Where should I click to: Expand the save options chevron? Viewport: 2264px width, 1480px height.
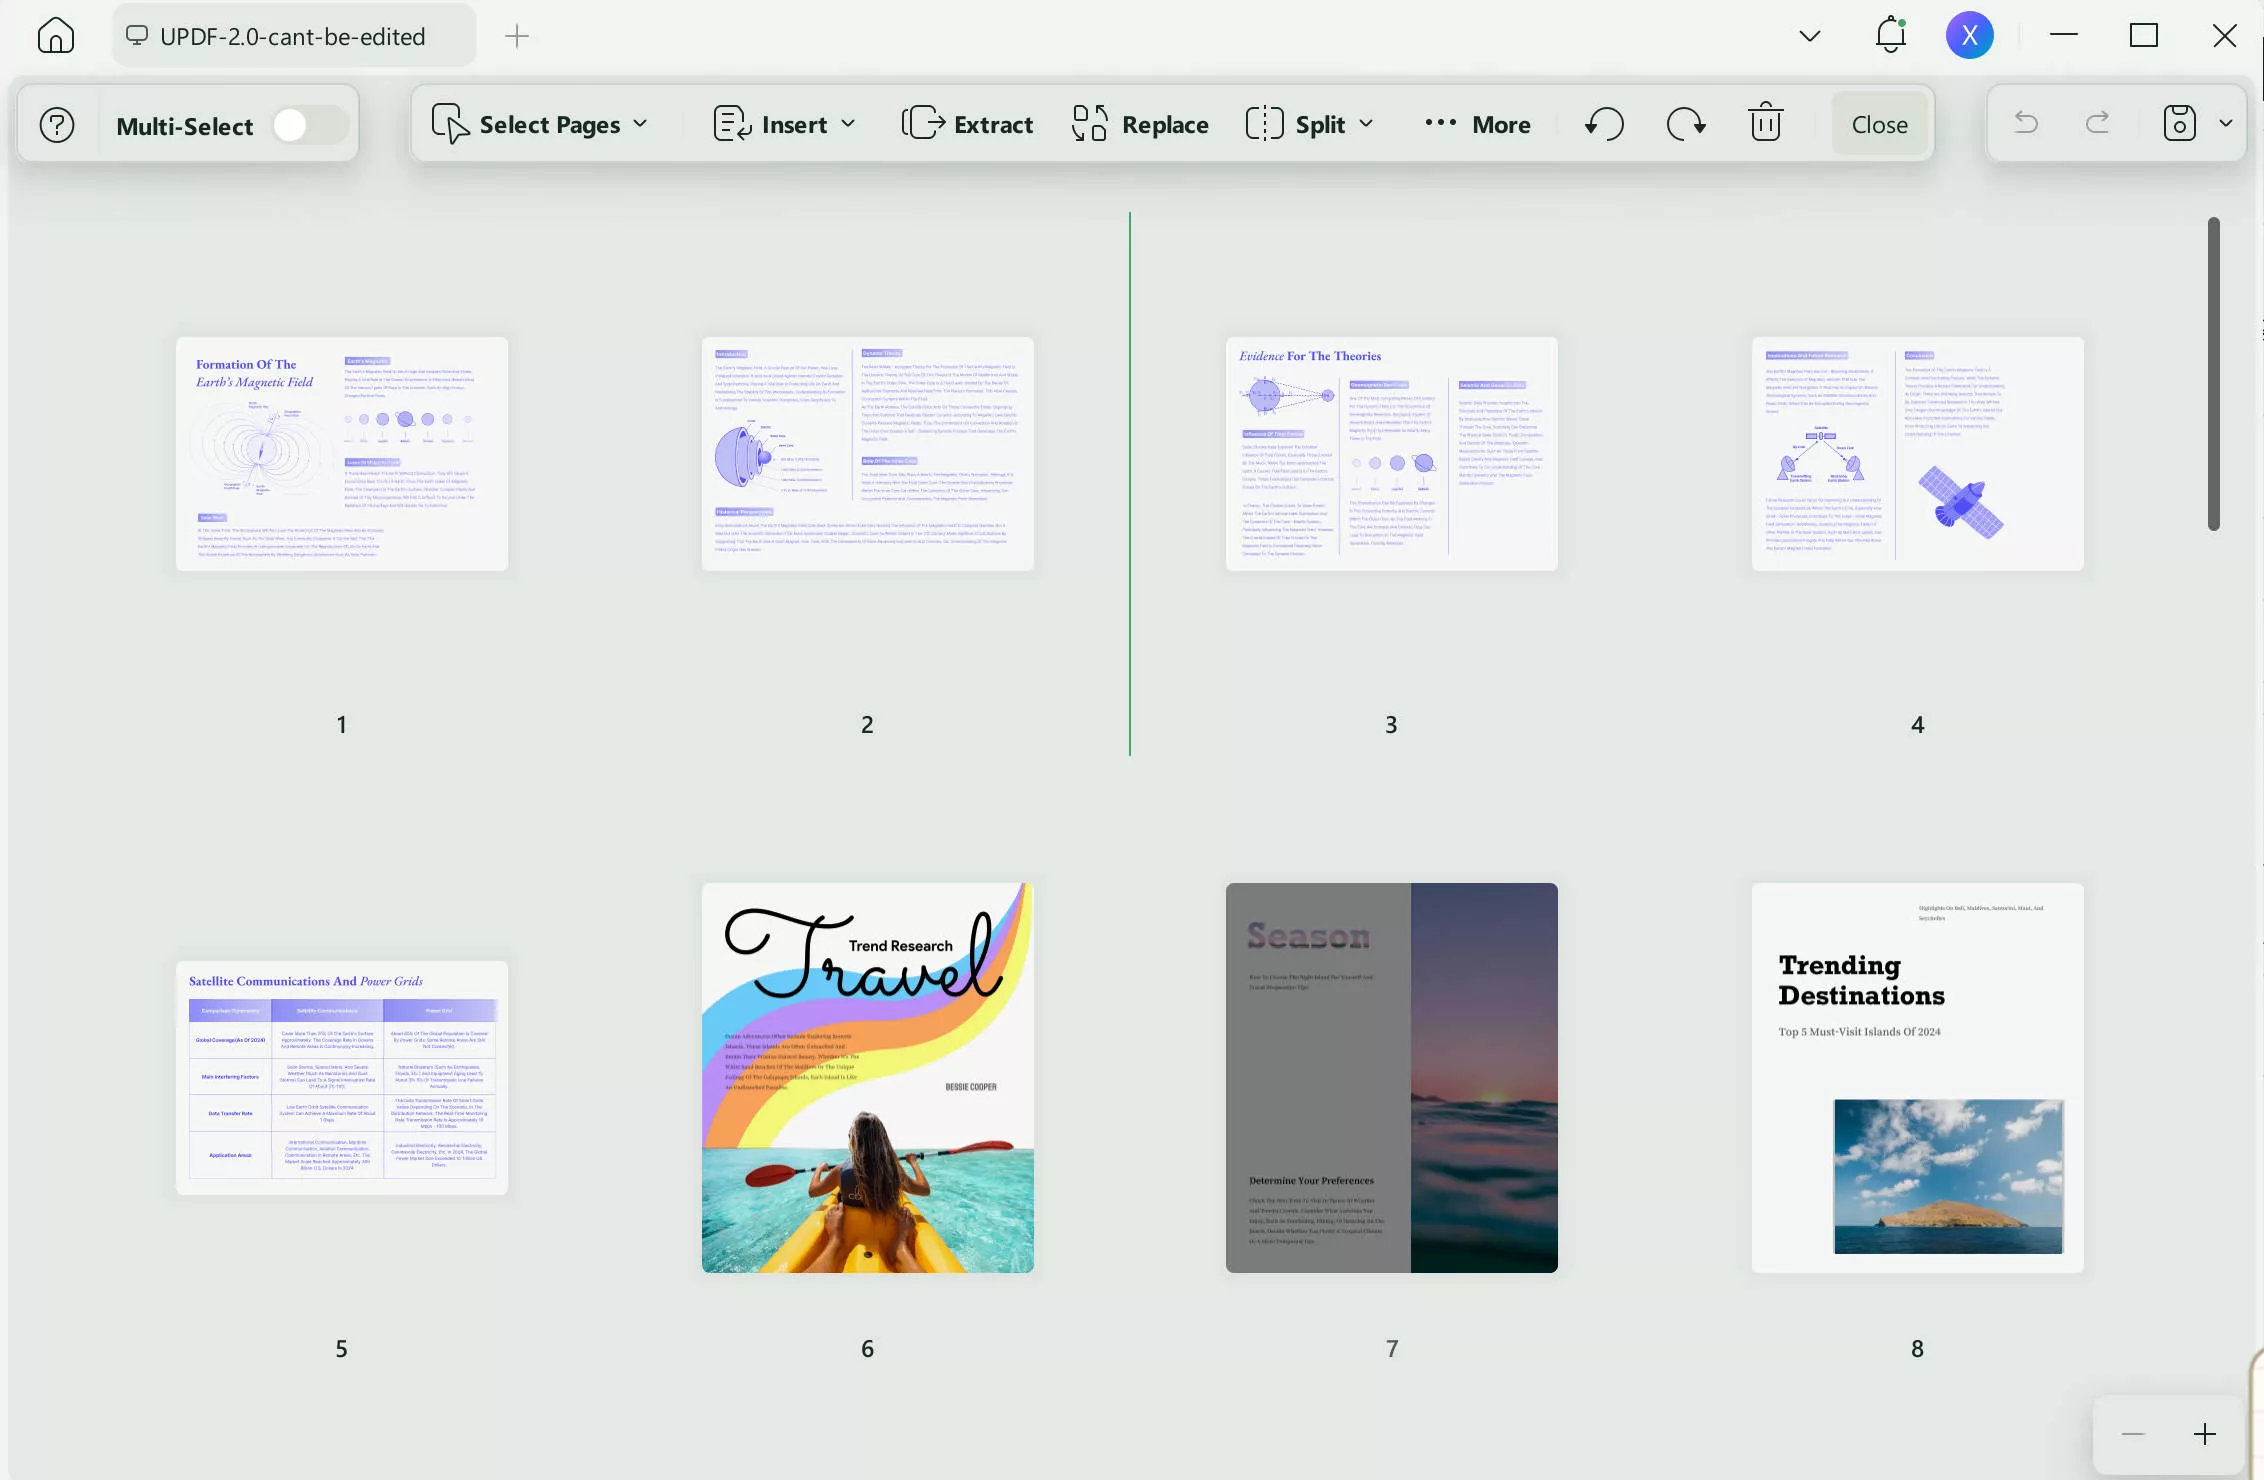tap(2226, 122)
